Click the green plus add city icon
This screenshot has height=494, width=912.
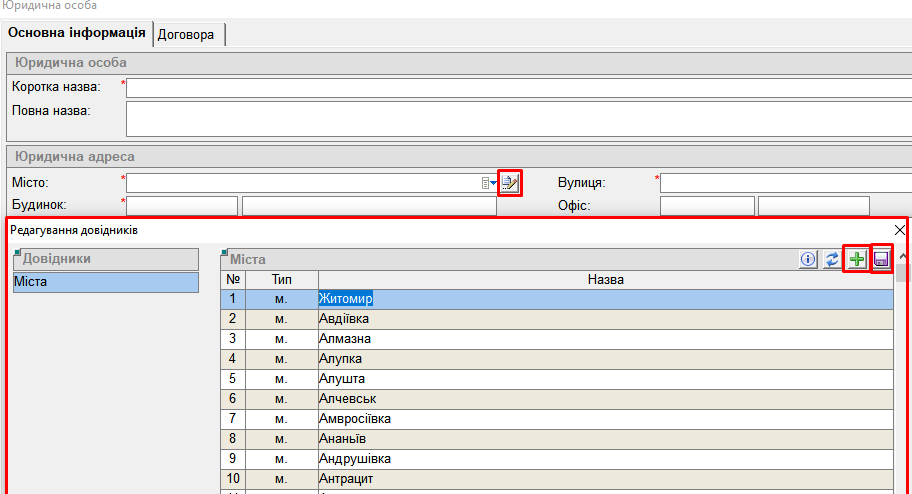pos(856,260)
